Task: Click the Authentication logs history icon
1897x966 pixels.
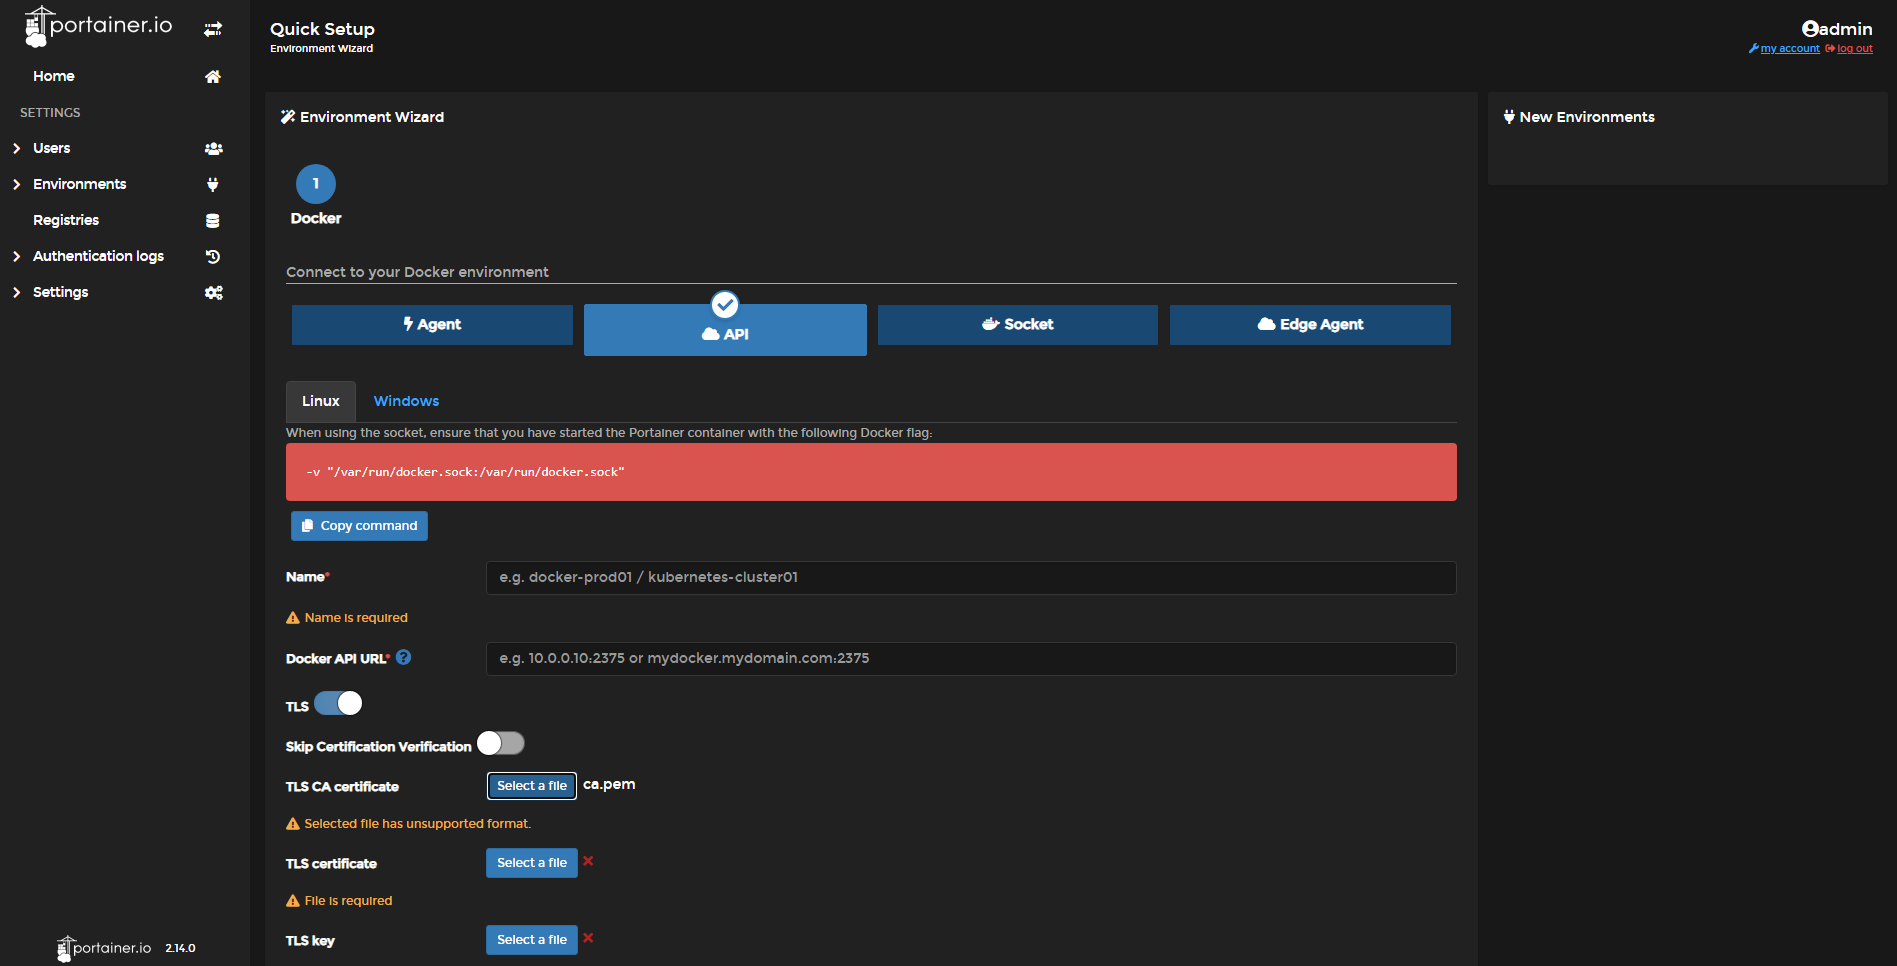Action: pyautogui.click(x=213, y=256)
